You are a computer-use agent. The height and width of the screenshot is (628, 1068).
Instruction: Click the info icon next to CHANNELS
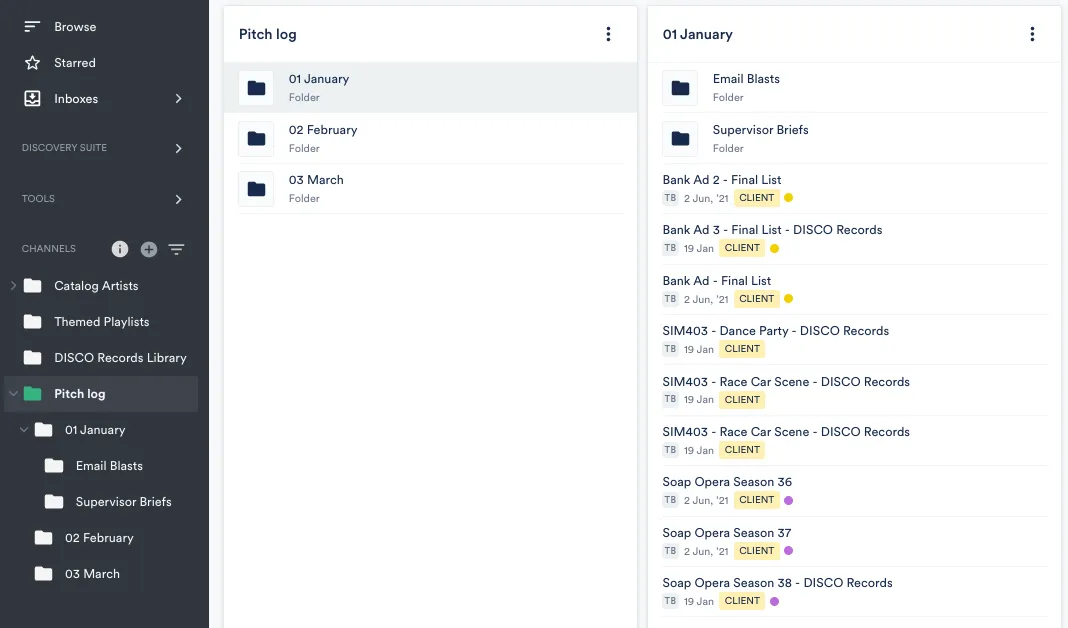coord(119,249)
